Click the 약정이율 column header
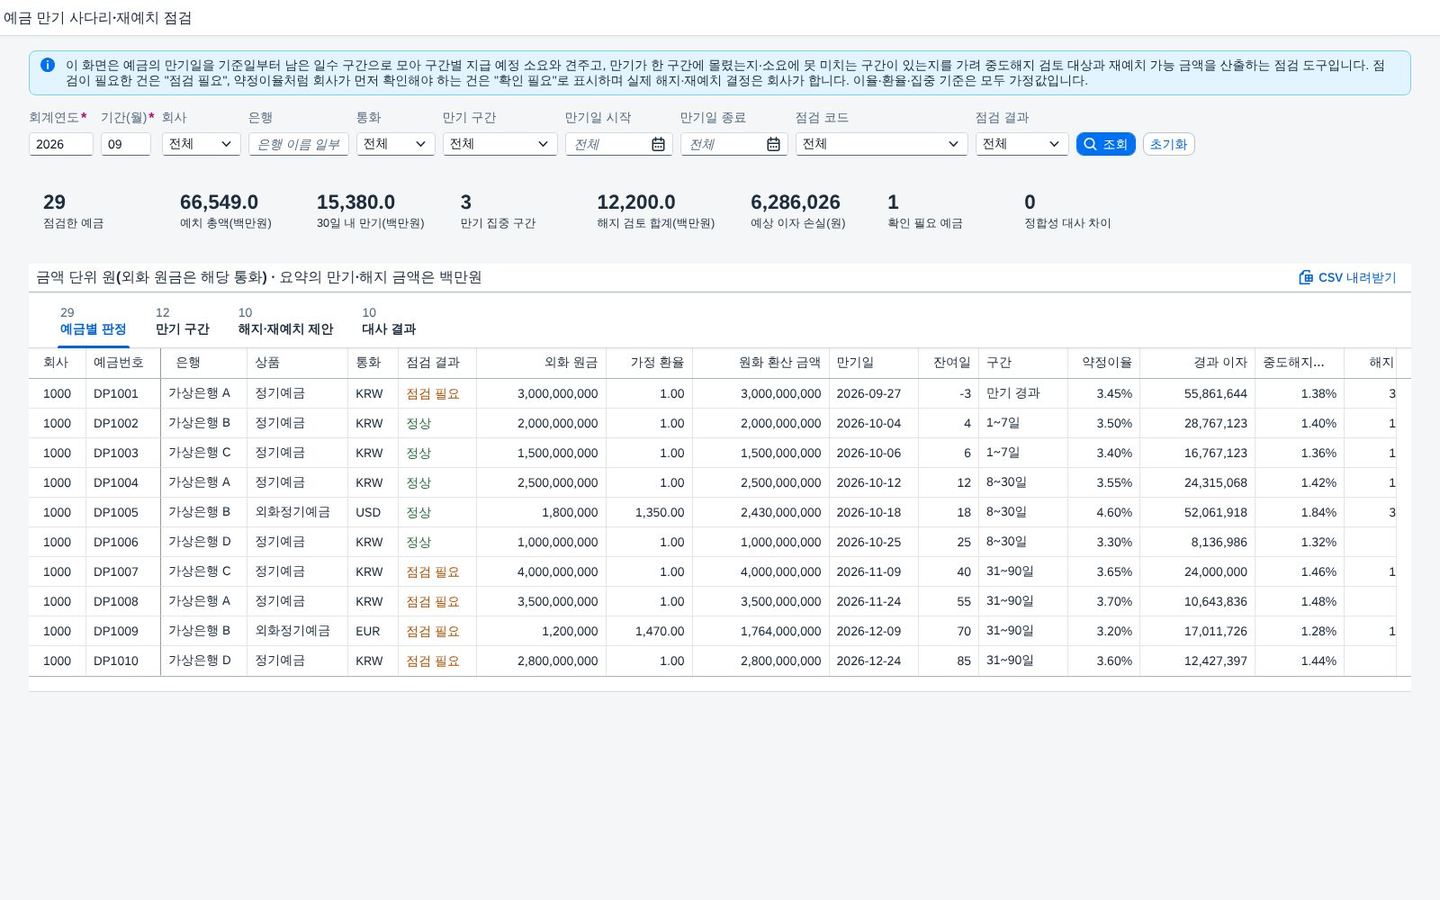This screenshot has width=1440, height=900. coord(1103,363)
